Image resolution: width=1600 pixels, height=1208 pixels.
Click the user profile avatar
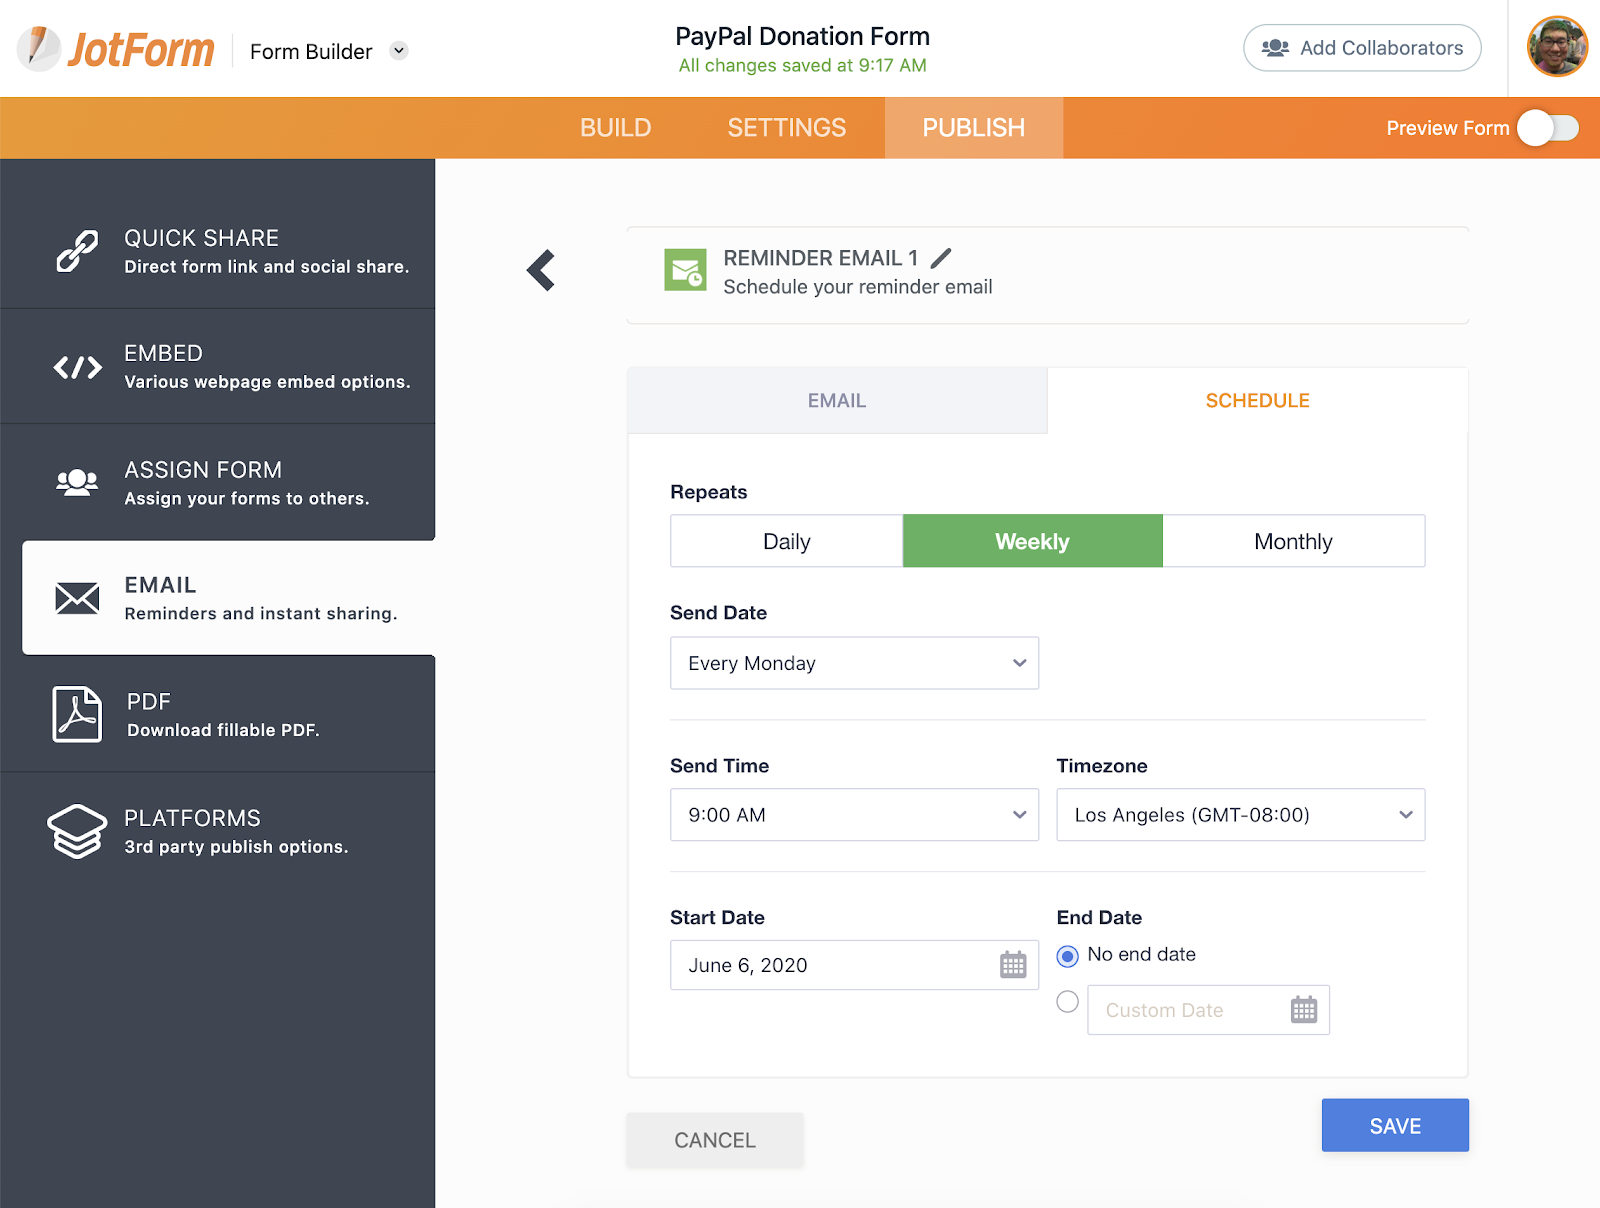1556,47
